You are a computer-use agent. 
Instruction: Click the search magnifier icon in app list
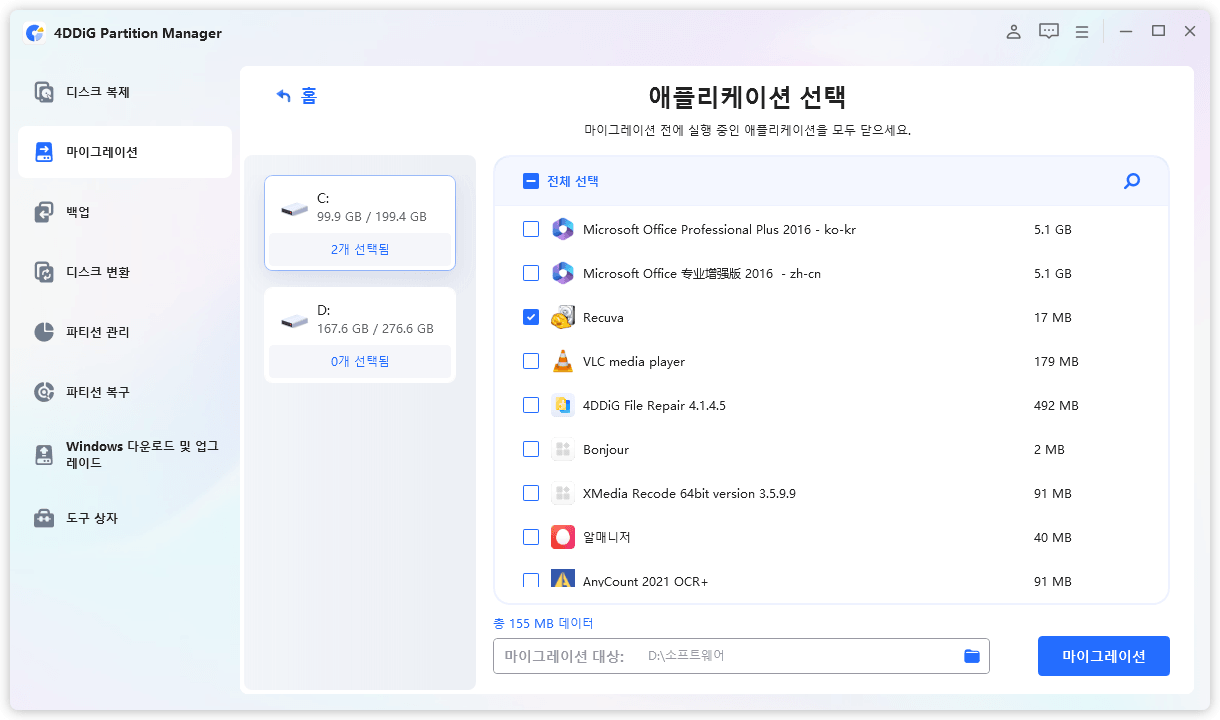click(1132, 181)
